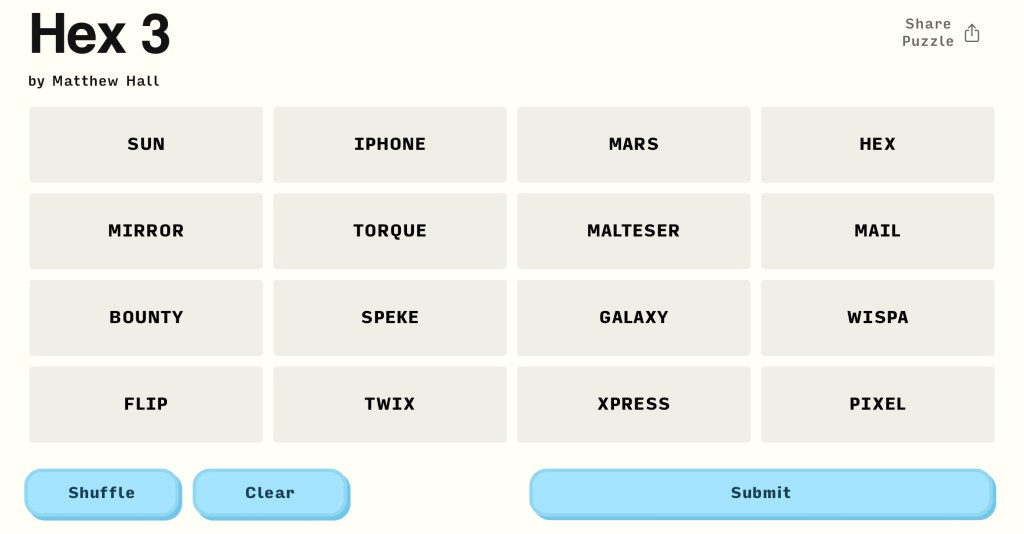Select the IPHONE word tile
The image size is (1024, 534).
coord(390,144)
